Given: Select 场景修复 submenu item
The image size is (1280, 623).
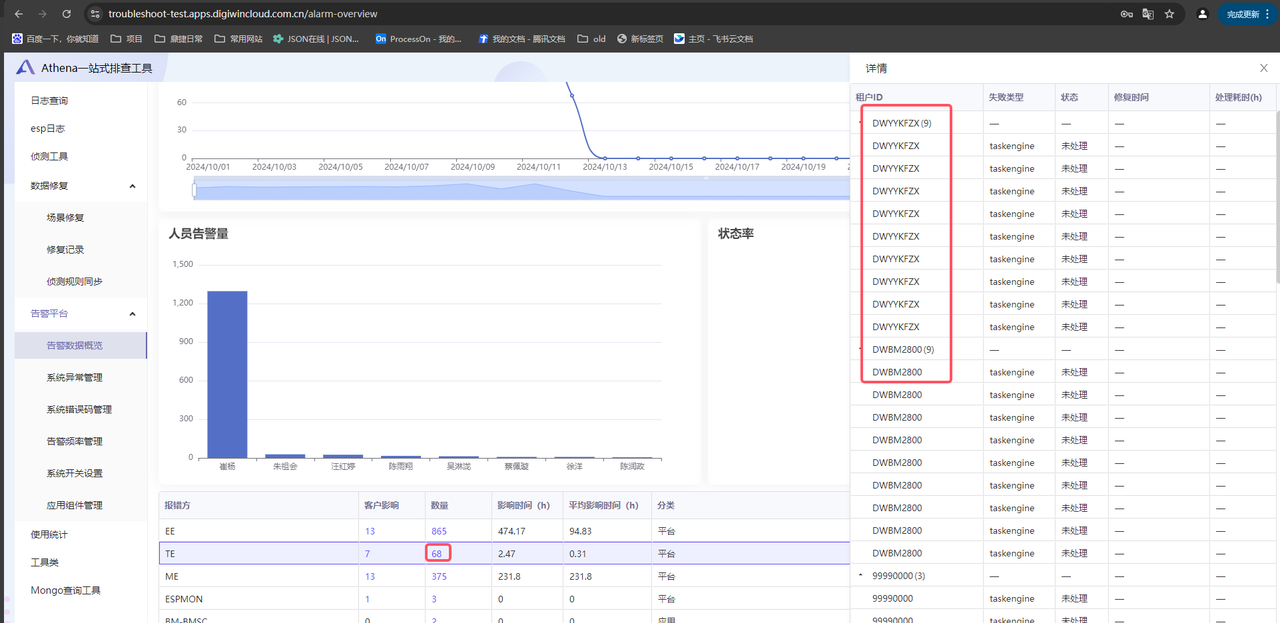Looking at the screenshot, I should pyautogui.click(x=65, y=217).
